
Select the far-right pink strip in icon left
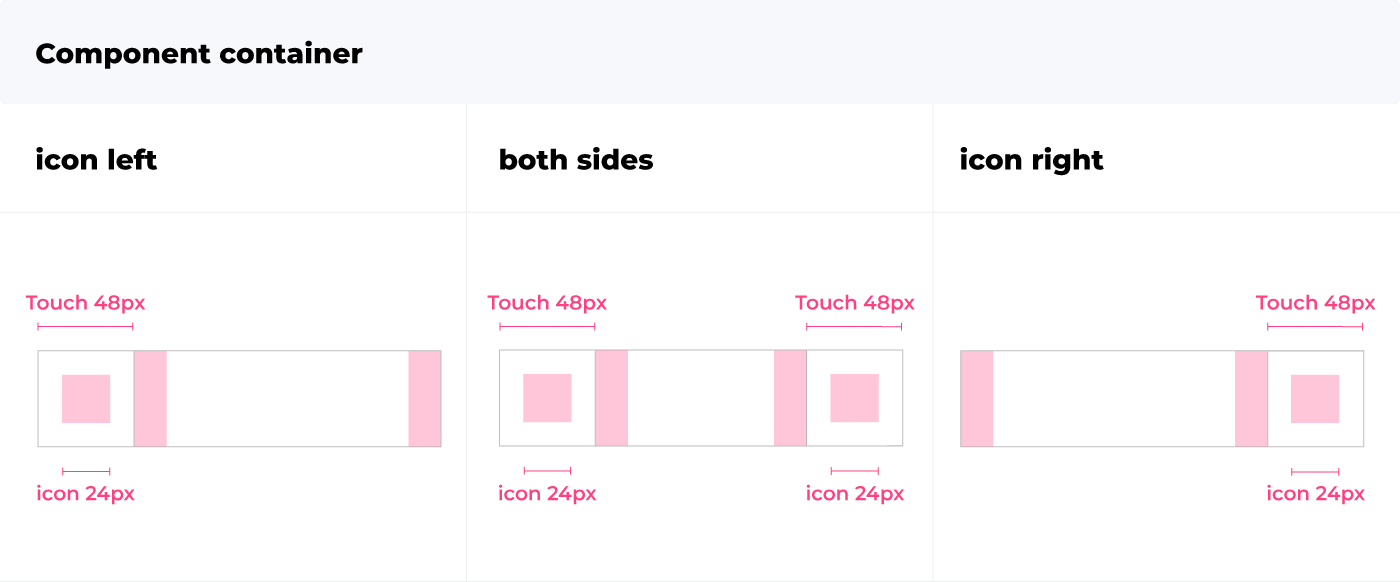coord(425,398)
